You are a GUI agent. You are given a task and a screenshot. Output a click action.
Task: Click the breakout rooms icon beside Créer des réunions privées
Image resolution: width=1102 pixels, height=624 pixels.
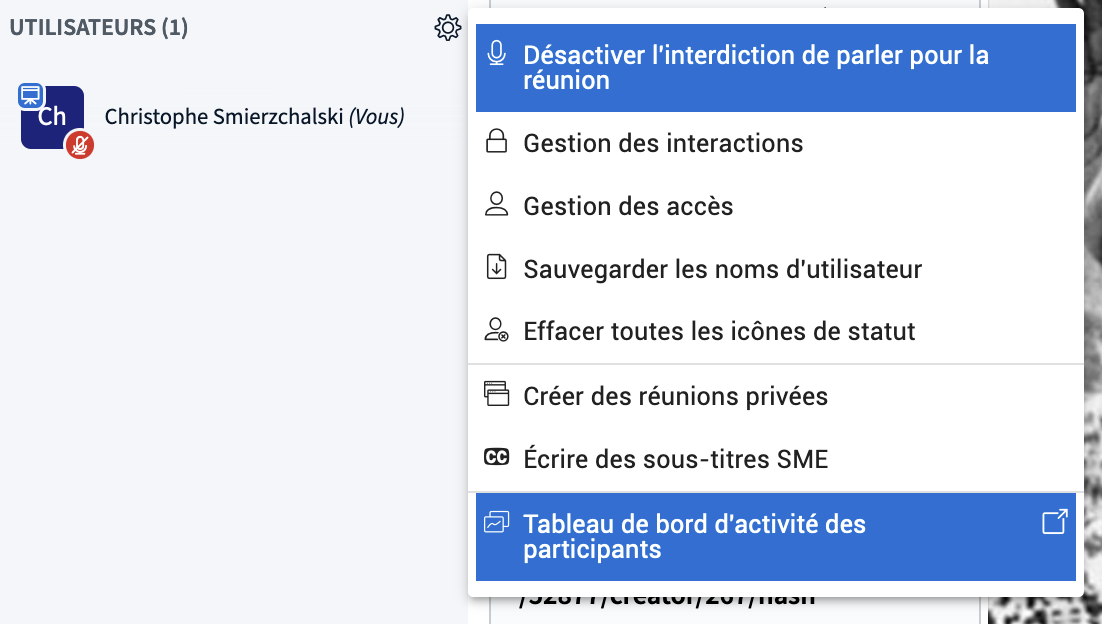tap(496, 394)
